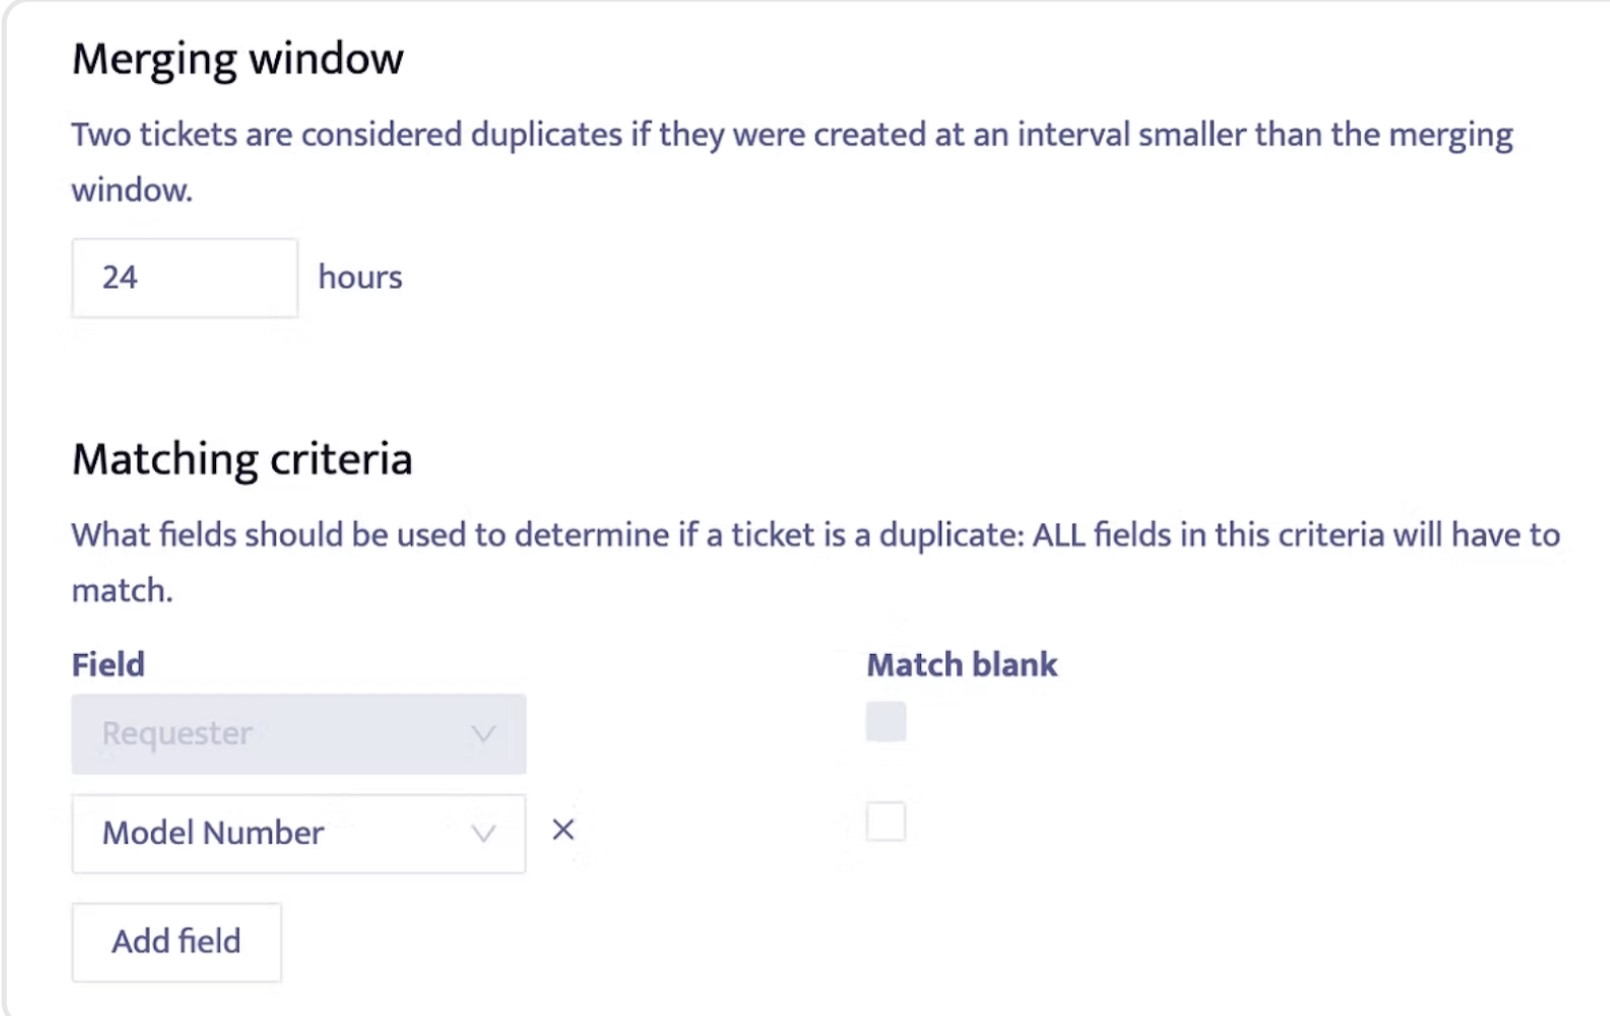Click the Requester dropdown chevron arrow
This screenshot has height=1023, width=1610.
pos(483,735)
